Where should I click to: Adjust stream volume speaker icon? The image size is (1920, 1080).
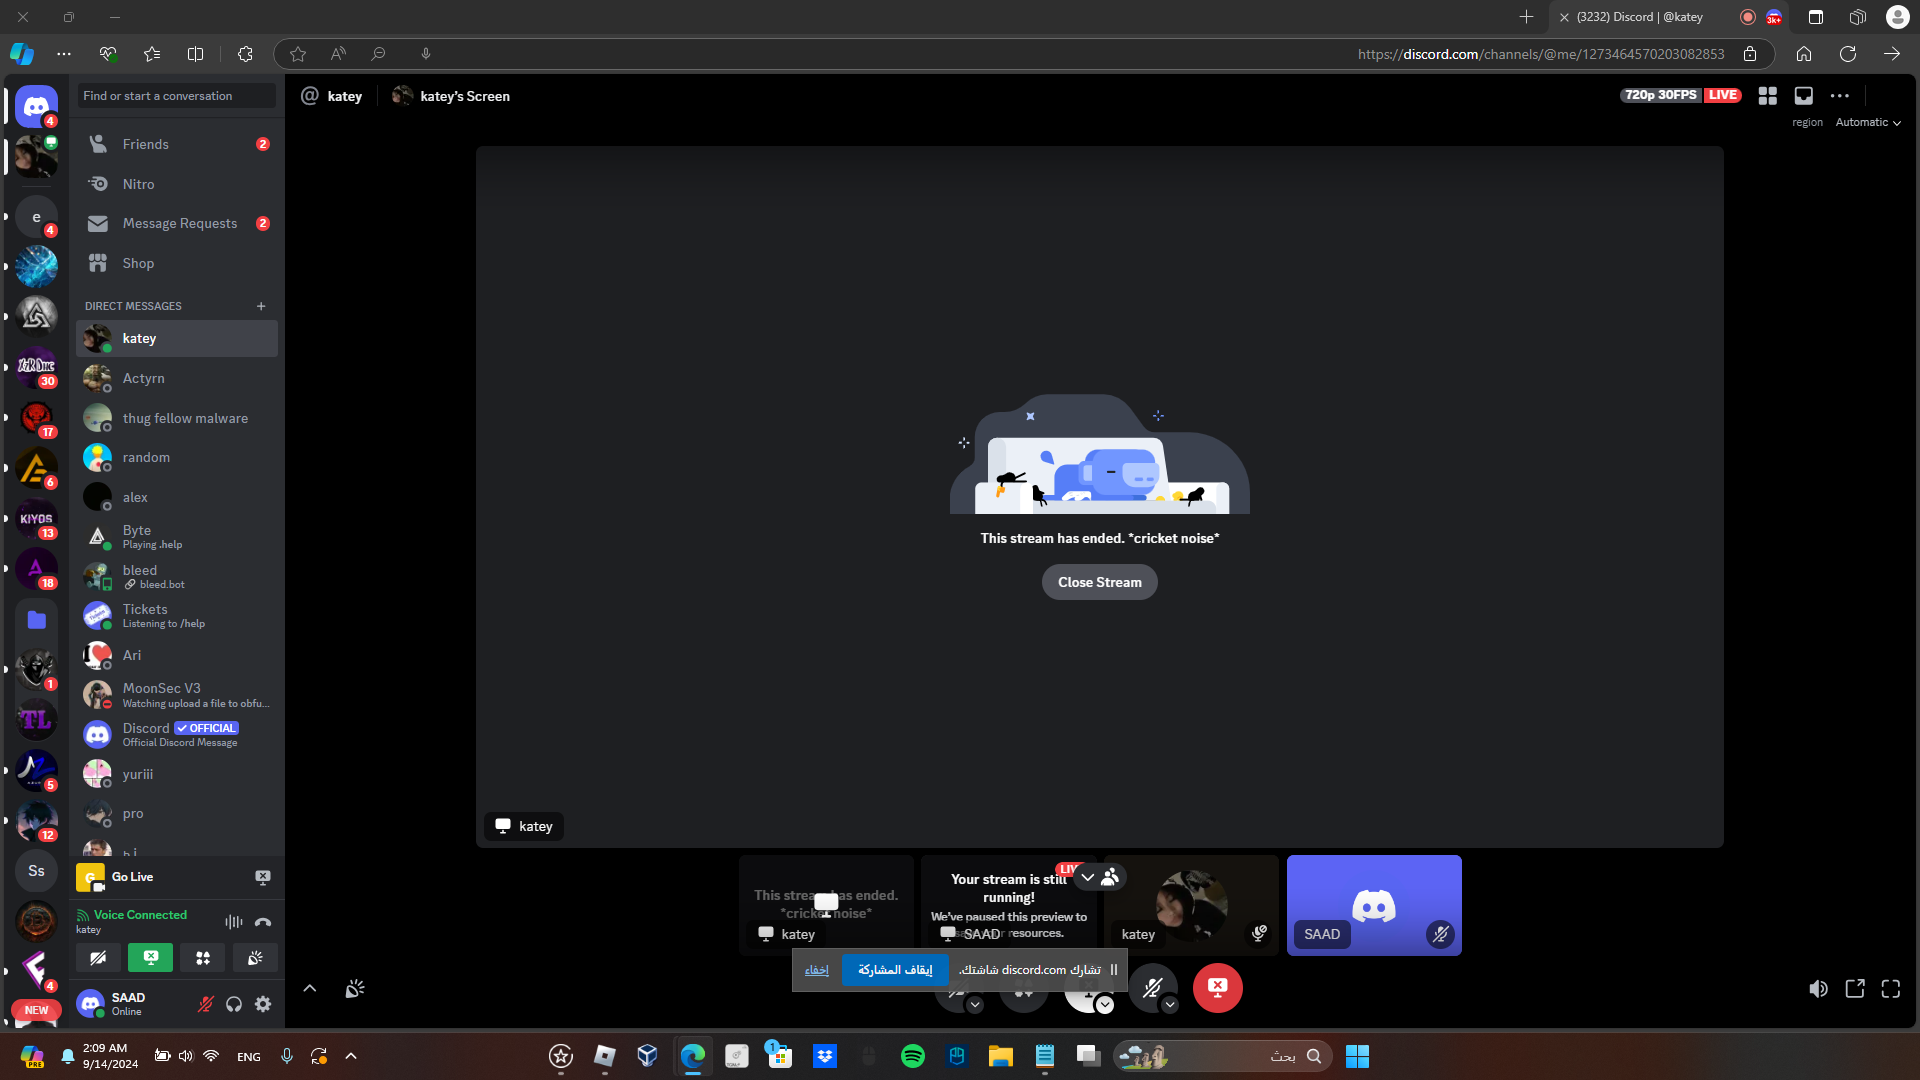coord(1819,989)
